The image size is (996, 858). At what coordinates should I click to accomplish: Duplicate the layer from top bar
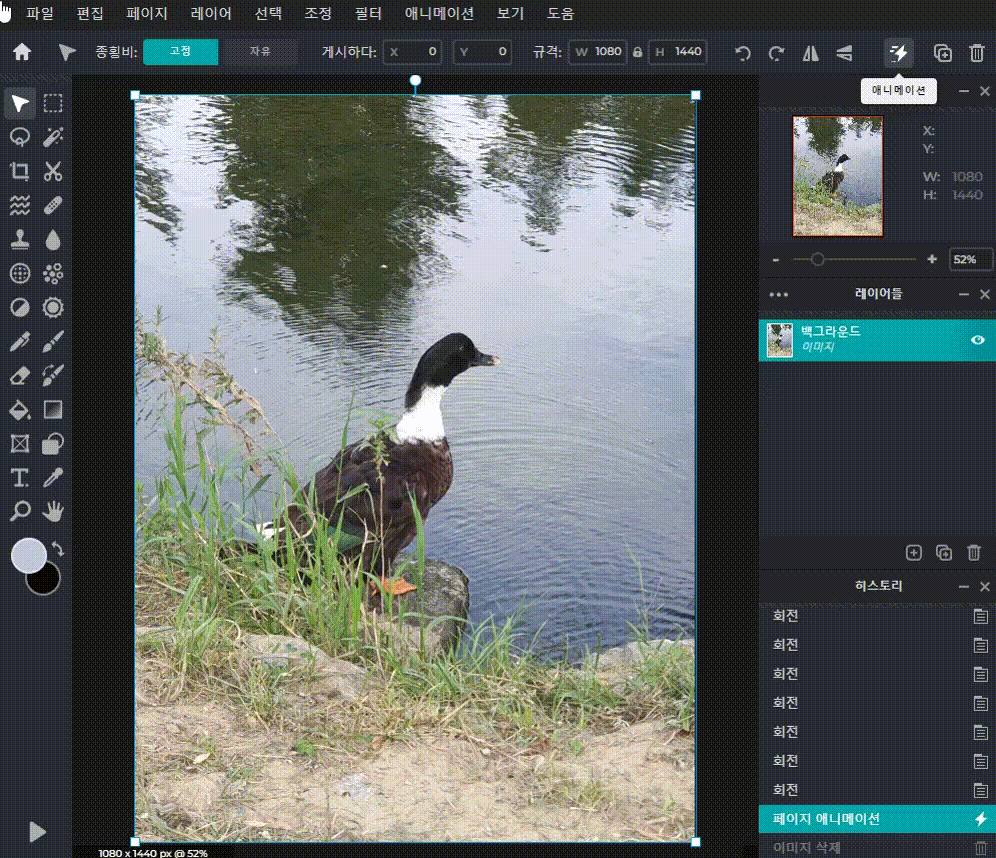tap(943, 53)
